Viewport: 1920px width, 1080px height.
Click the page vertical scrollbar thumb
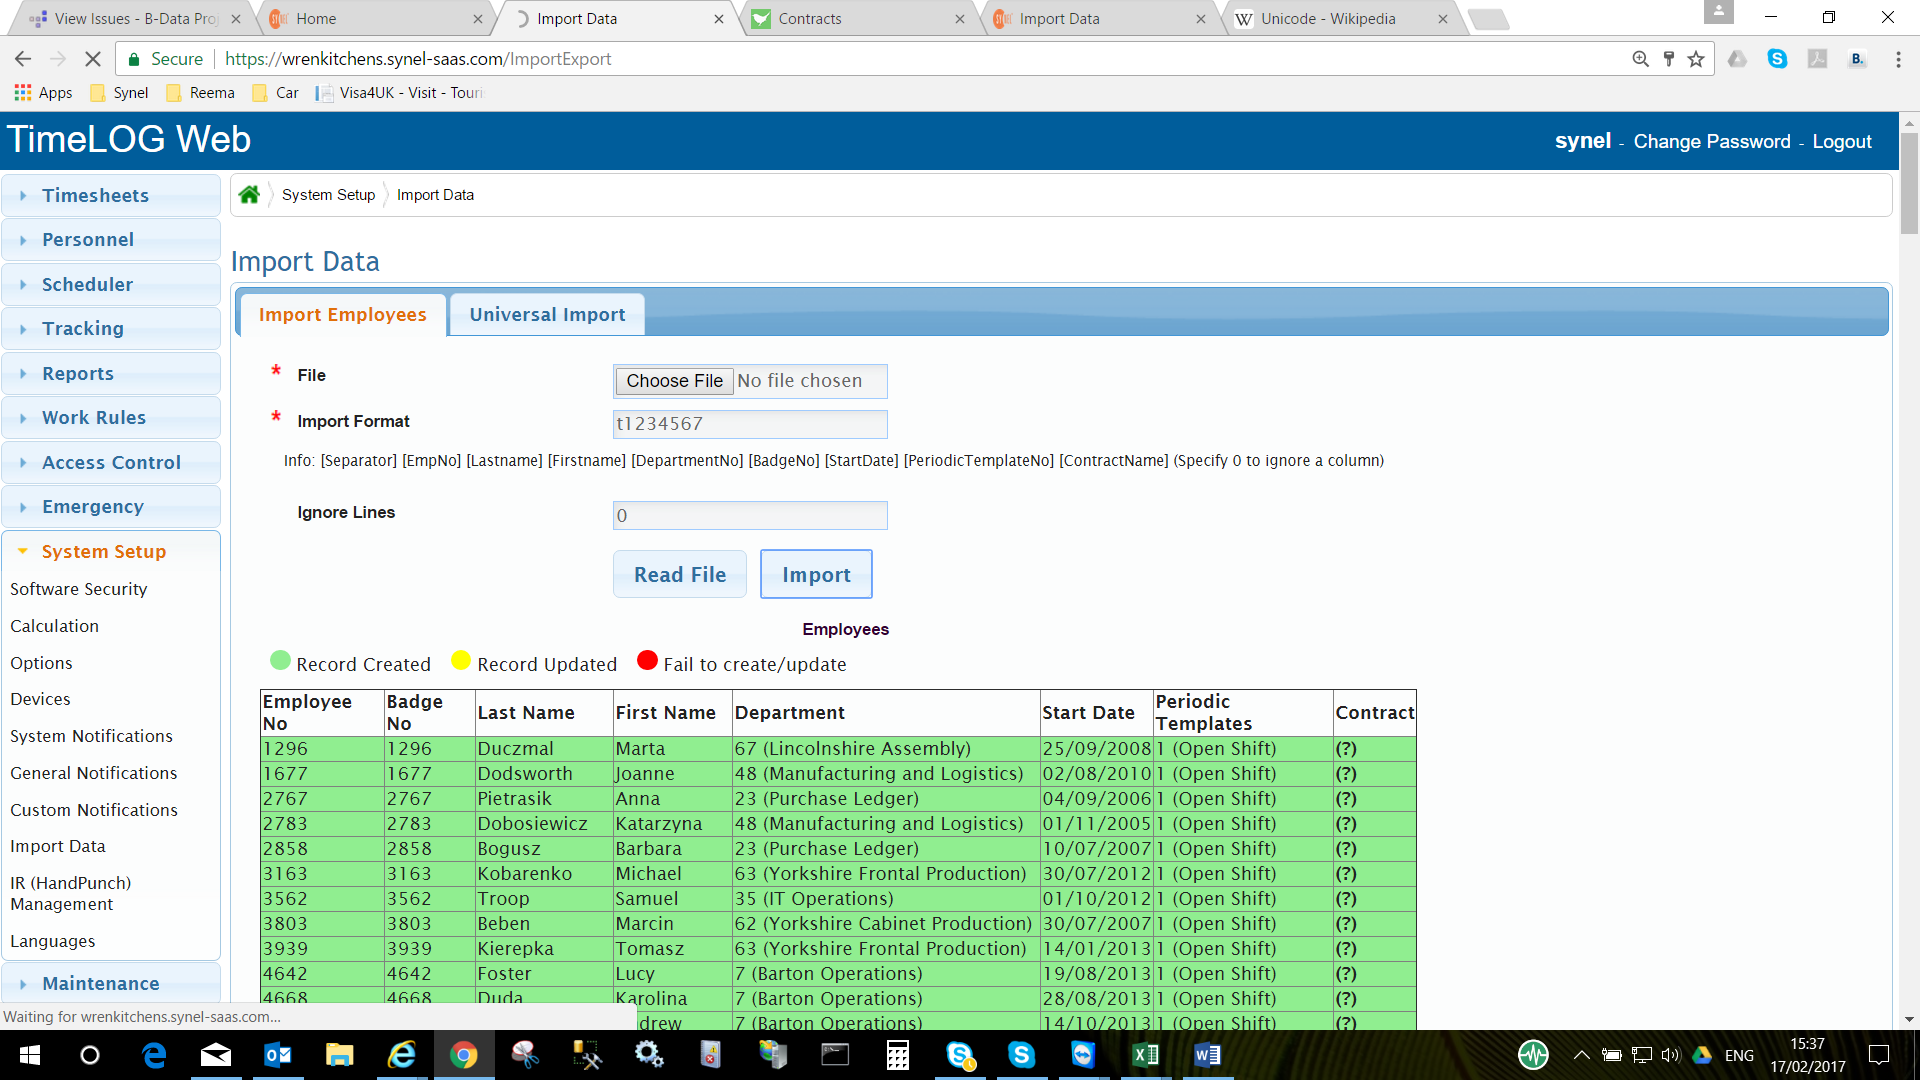pyautogui.click(x=1909, y=183)
